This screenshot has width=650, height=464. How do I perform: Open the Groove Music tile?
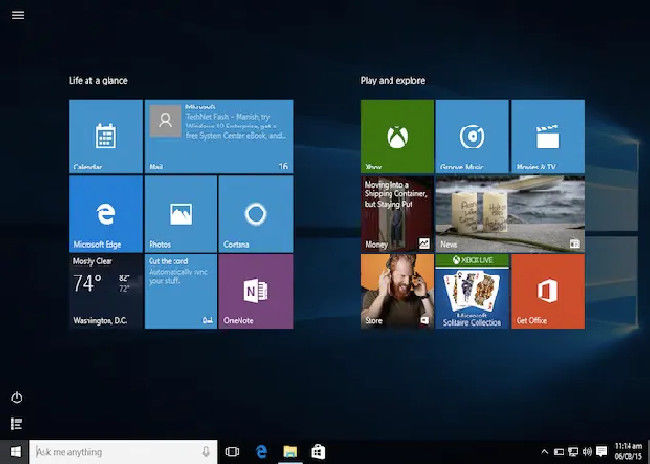tap(472, 136)
